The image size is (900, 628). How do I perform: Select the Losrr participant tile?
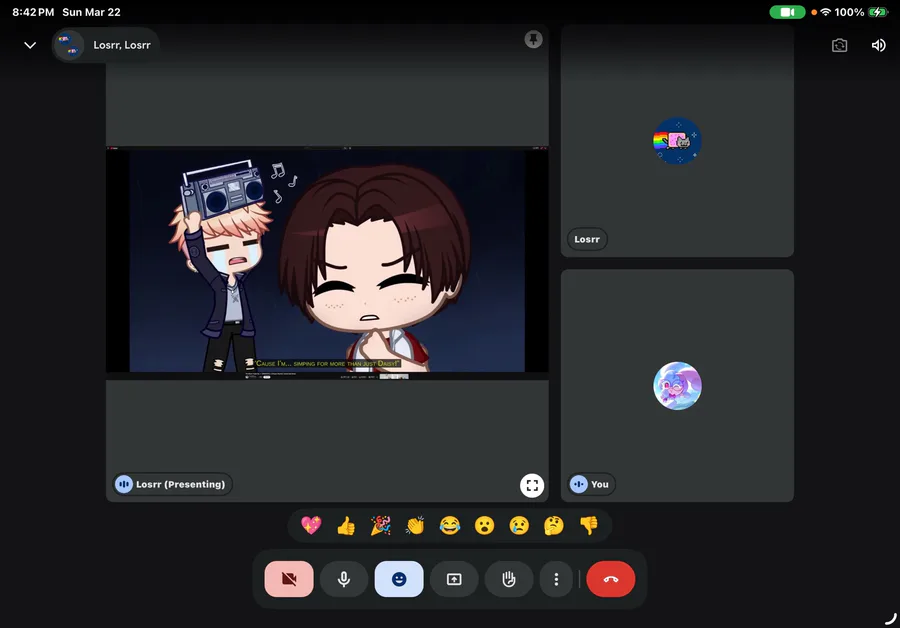677,141
